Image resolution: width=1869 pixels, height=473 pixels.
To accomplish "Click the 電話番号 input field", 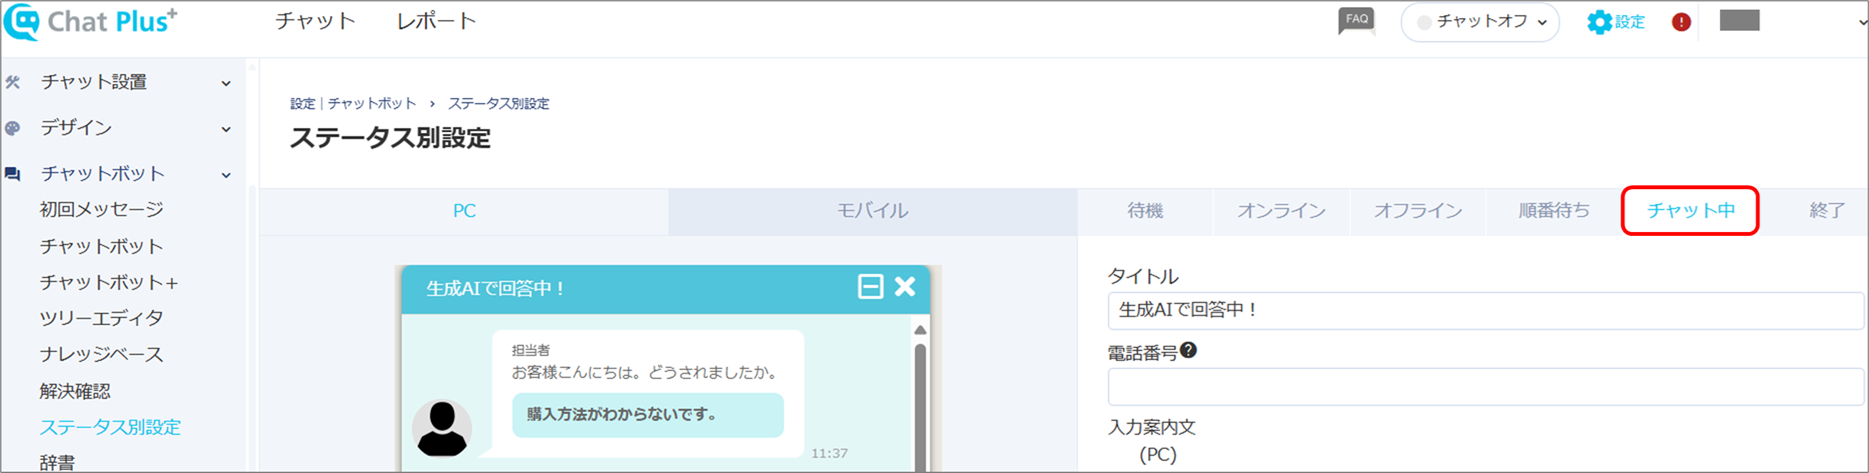I will click(x=1486, y=387).
